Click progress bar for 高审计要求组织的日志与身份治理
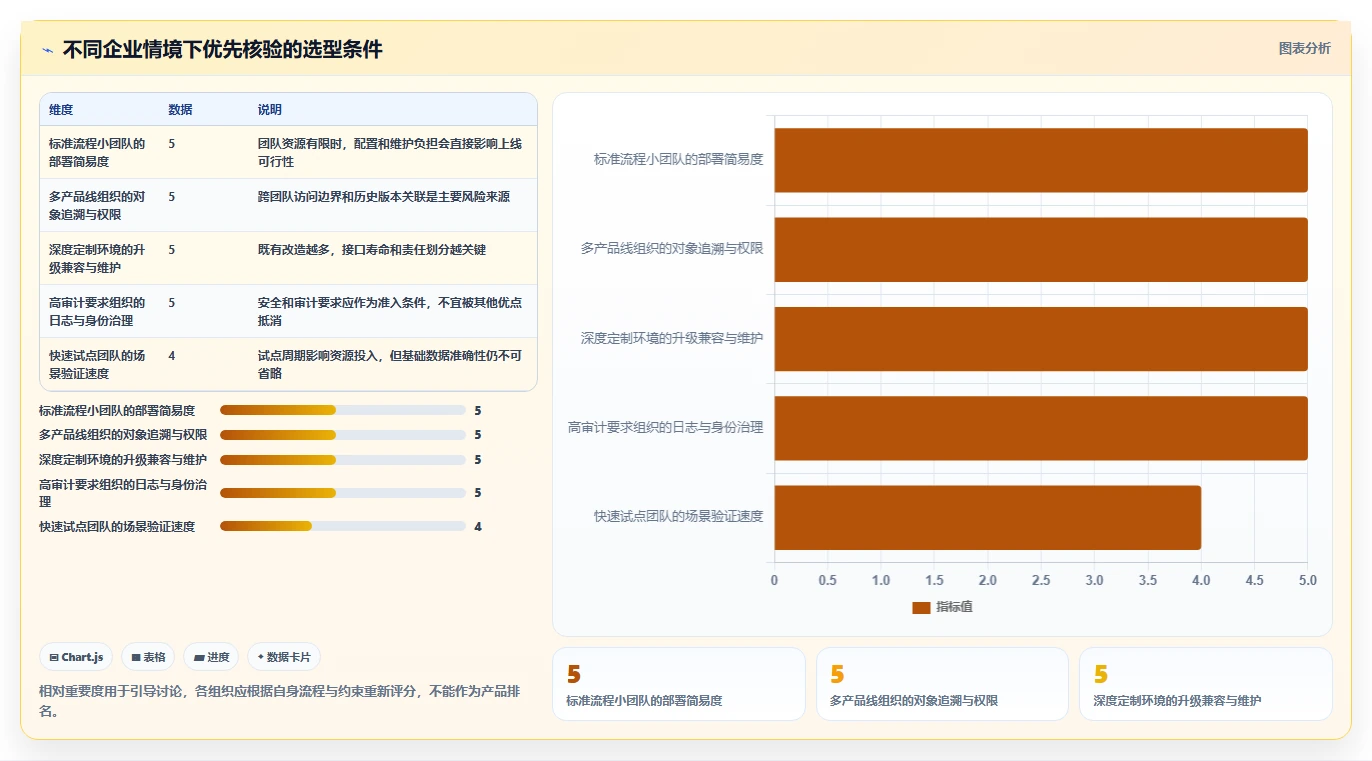Screen dimensions: 1372x761 (x=343, y=493)
